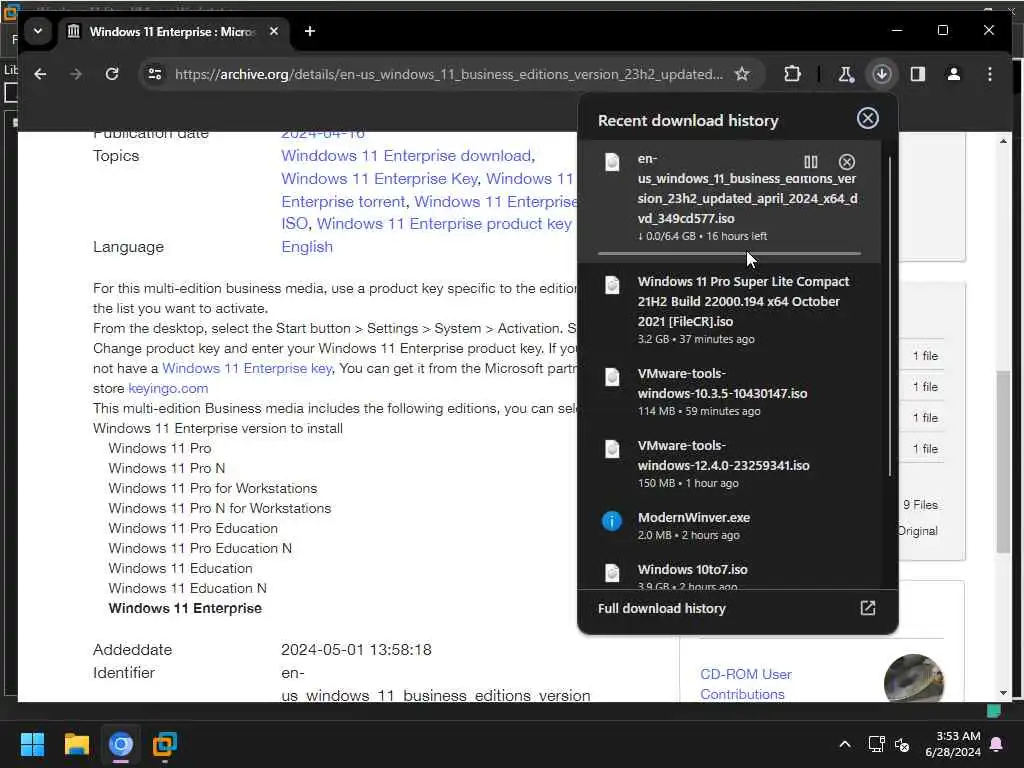Click Chrome icon in taskbar
The image size is (1024, 768).
tap(121, 744)
